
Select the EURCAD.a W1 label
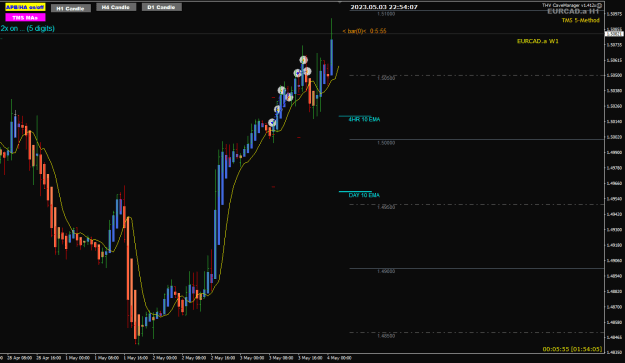pyautogui.click(x=537, y=41)
